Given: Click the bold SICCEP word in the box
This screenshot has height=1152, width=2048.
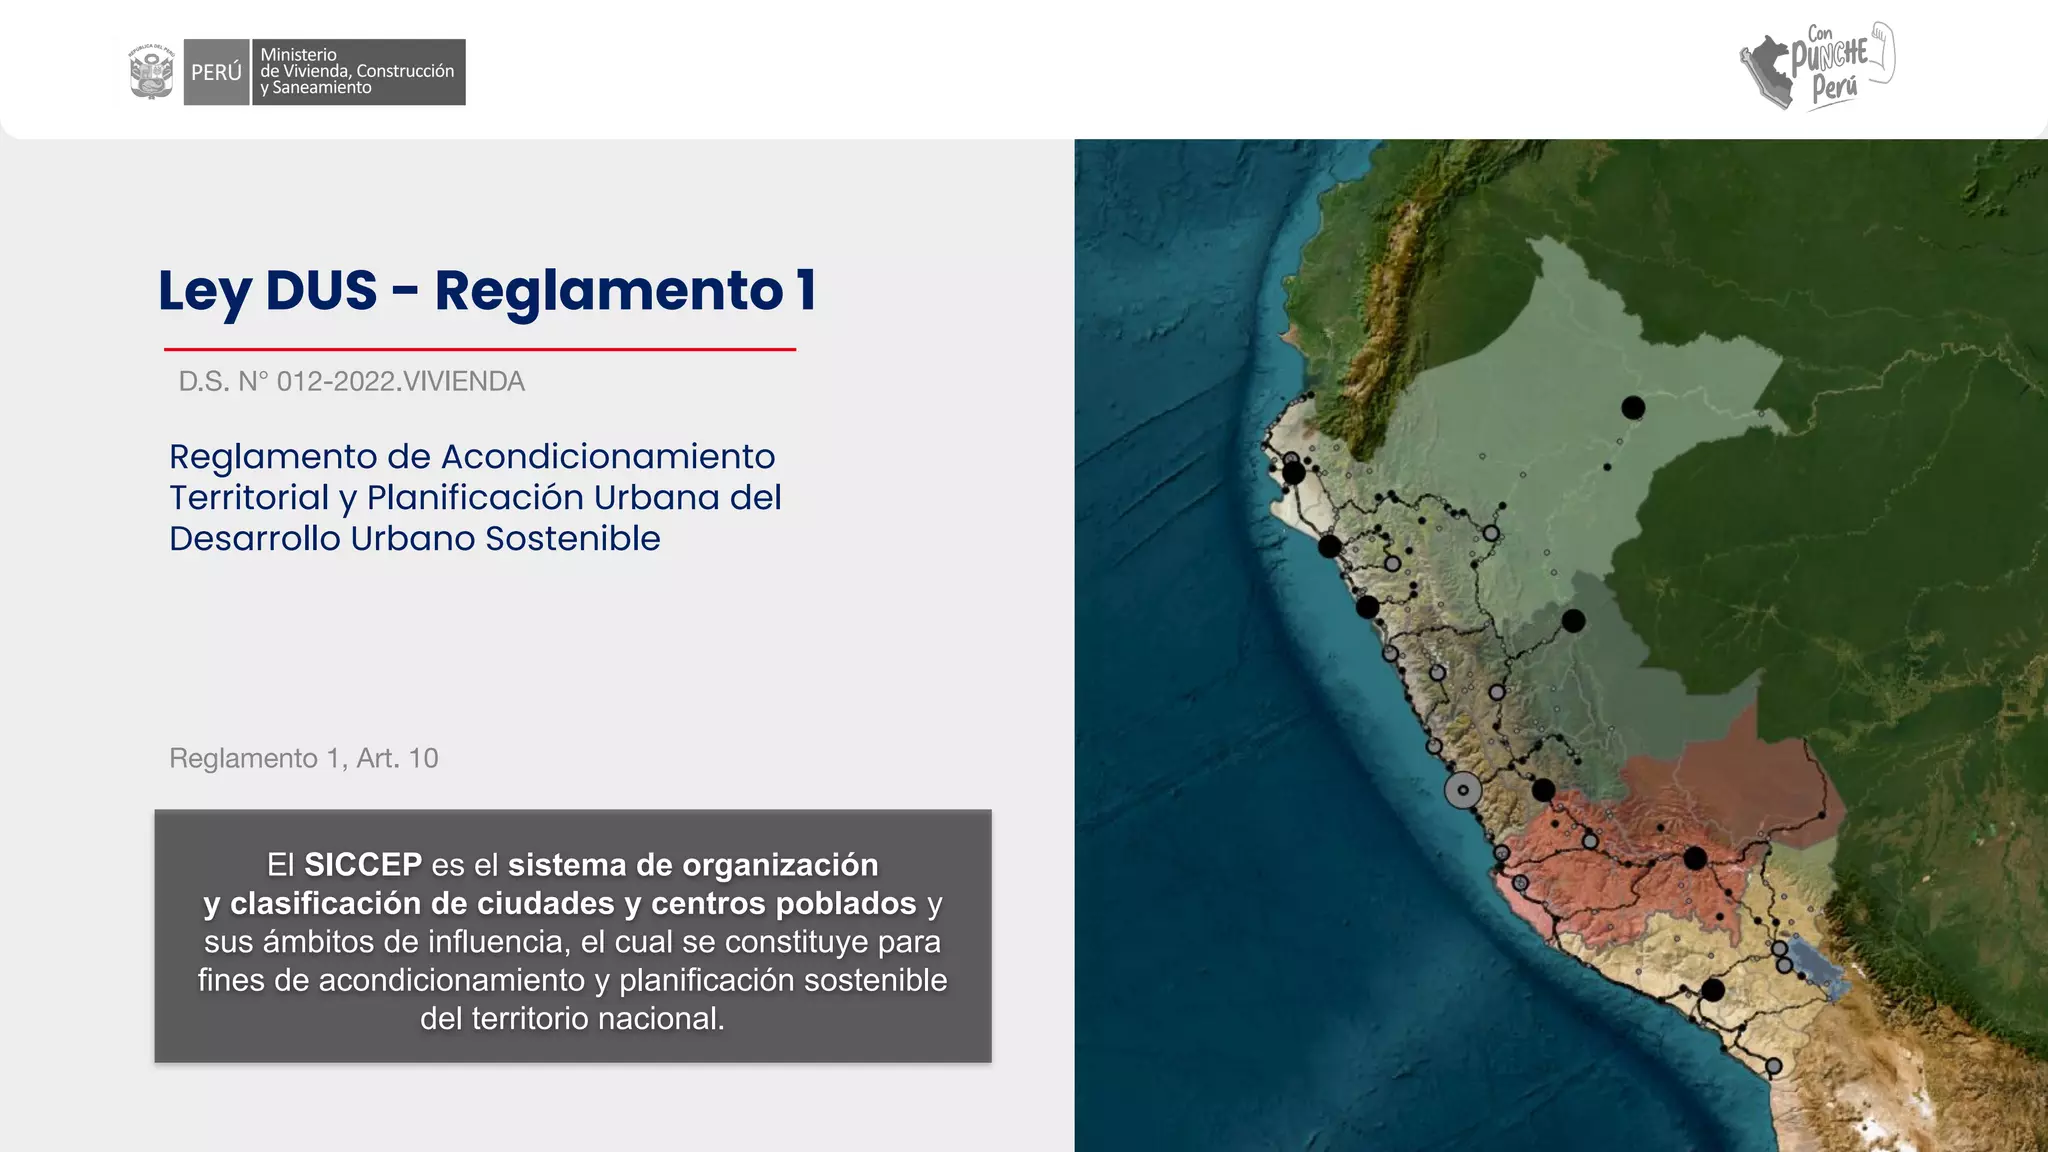Looking at the screenshot, I should click(x=362, y=864).
